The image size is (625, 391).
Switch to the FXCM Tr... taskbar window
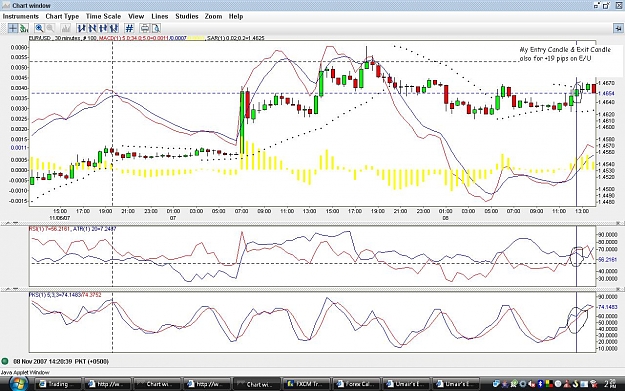coord(306,384)
